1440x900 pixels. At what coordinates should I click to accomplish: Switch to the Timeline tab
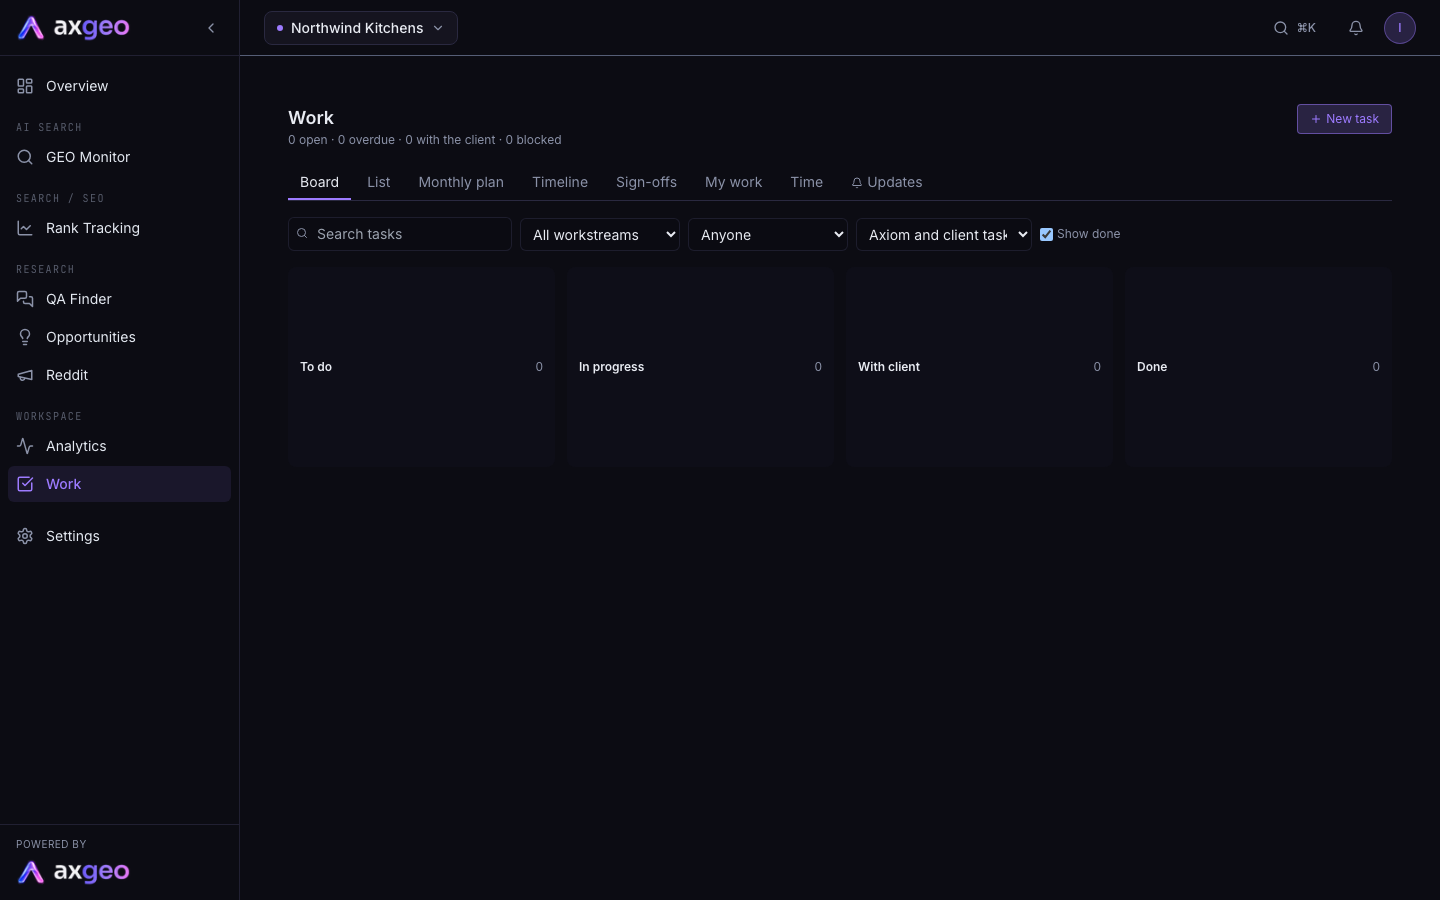560,182
